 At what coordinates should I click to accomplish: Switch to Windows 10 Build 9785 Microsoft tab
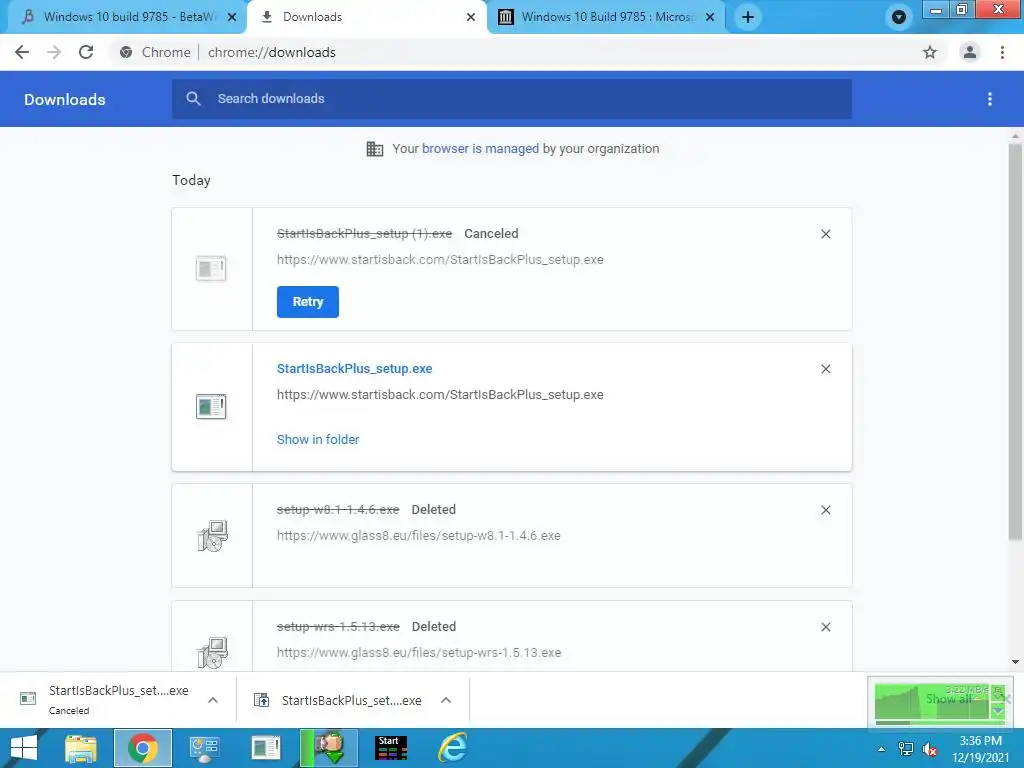[x=607, y=17]
